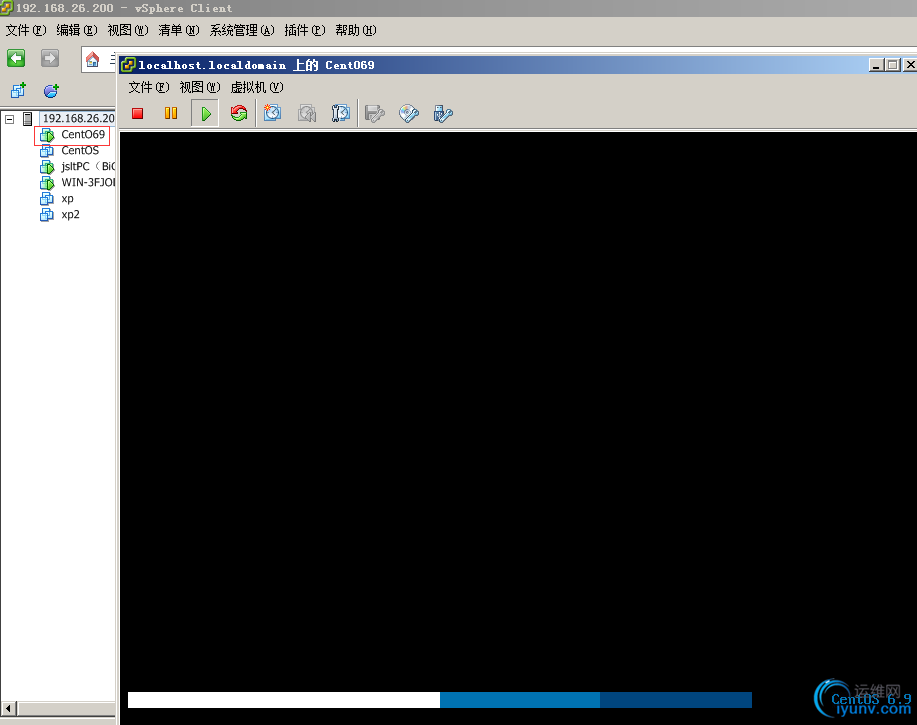Click the red Power Off button

coord(137,113)
